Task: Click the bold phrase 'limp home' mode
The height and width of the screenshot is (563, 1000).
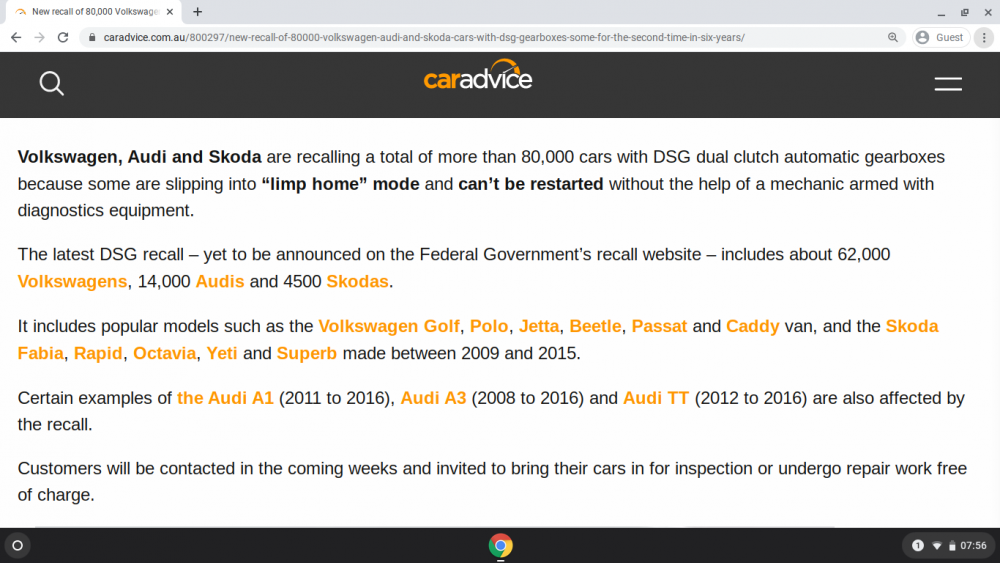Action: (341, 184)
